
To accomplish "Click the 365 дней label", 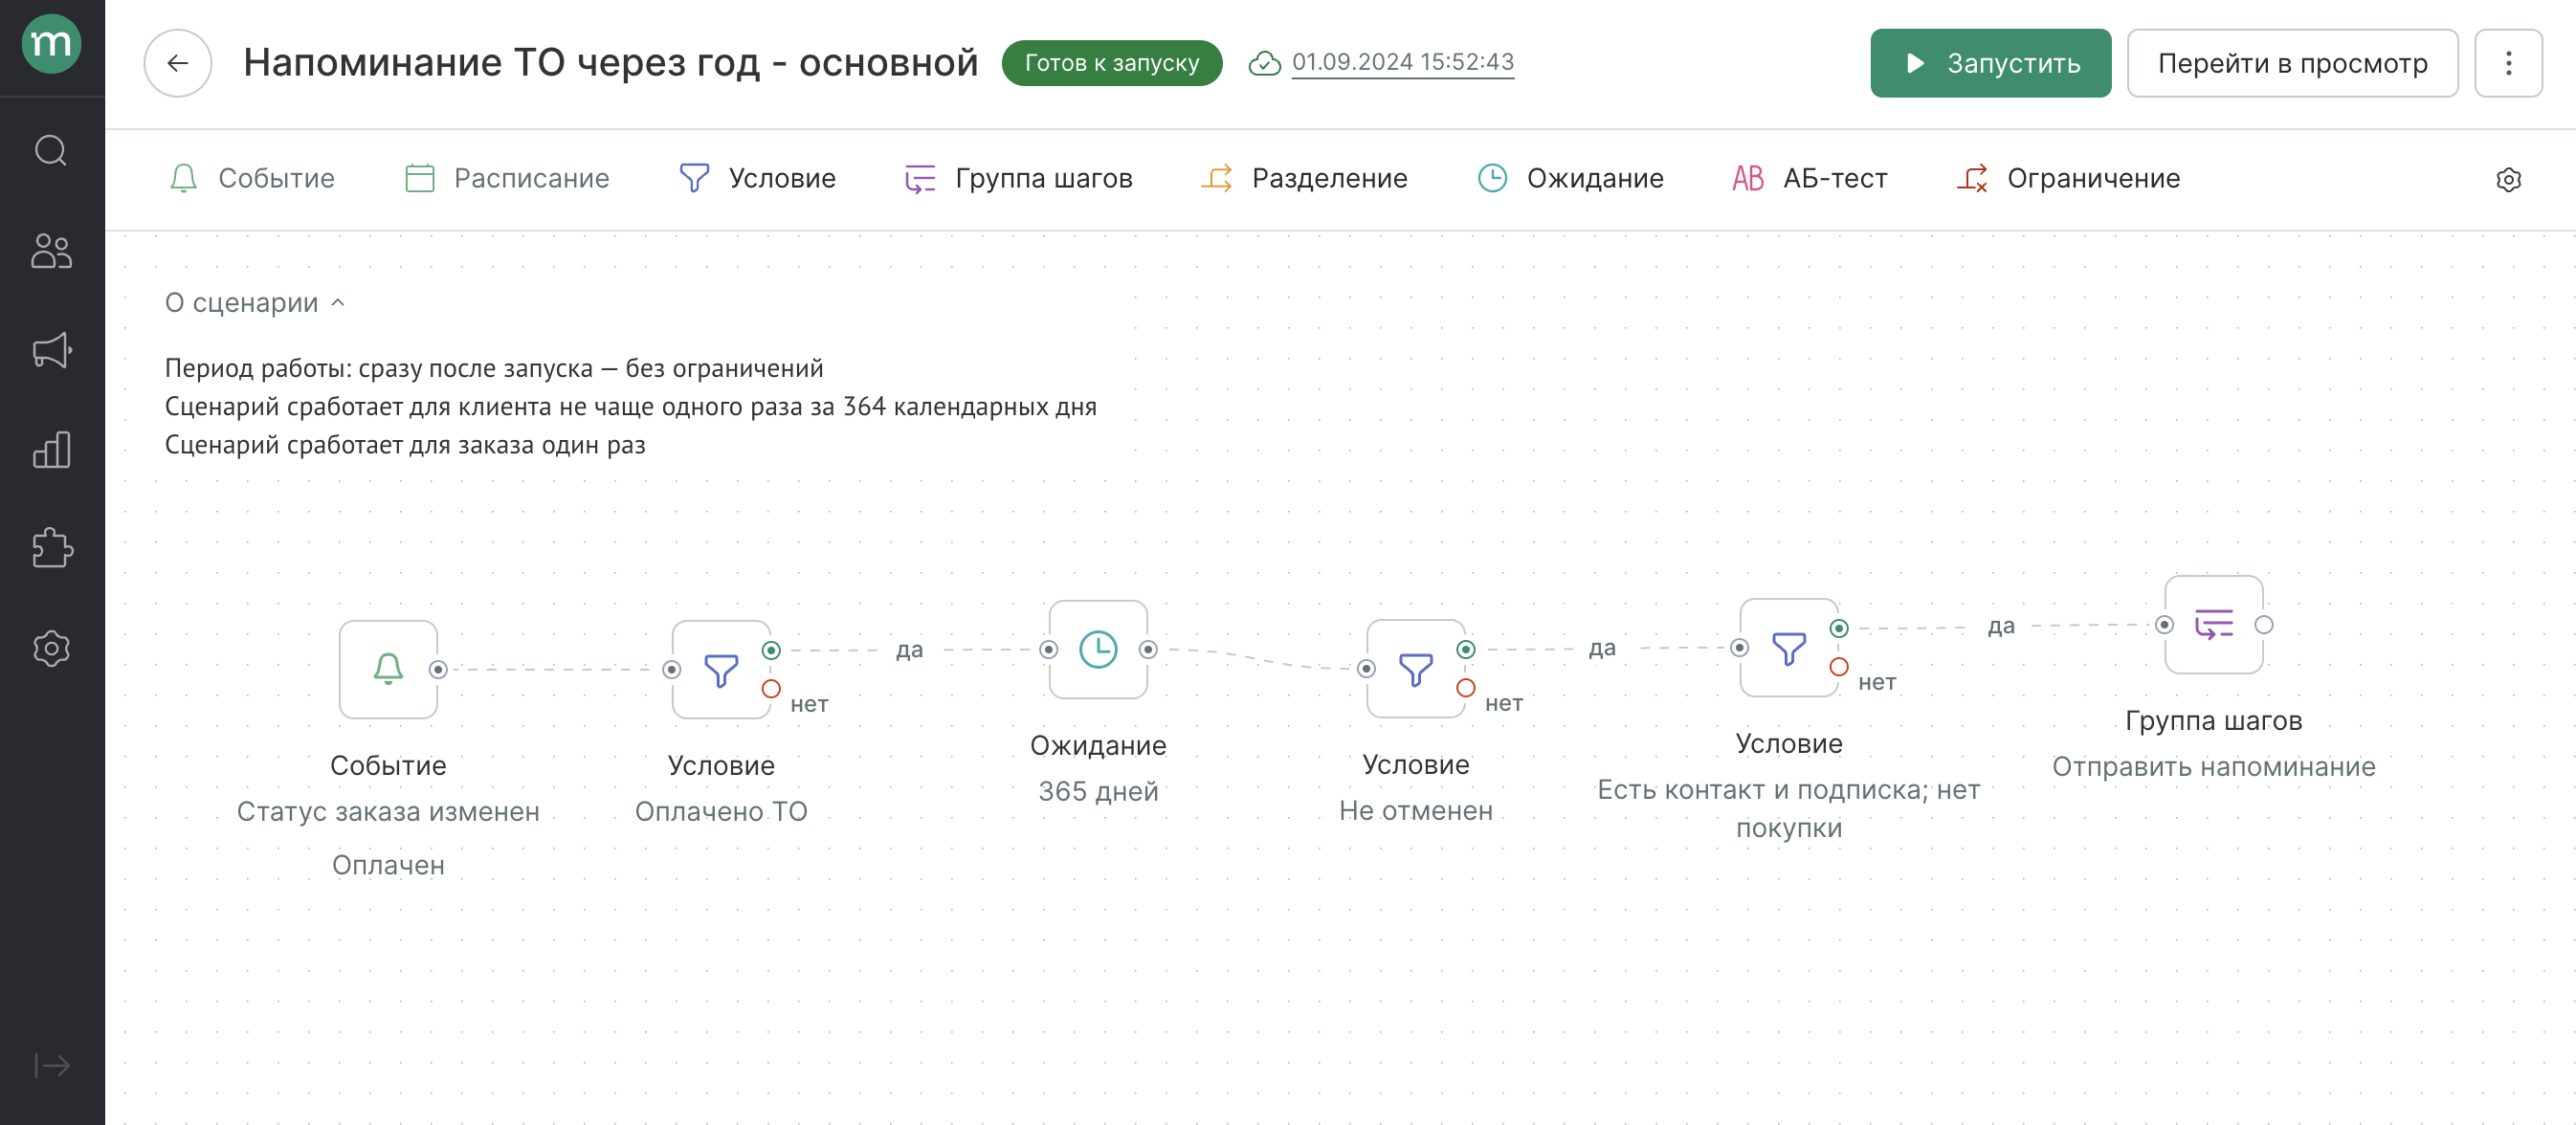I will 1098,792.
